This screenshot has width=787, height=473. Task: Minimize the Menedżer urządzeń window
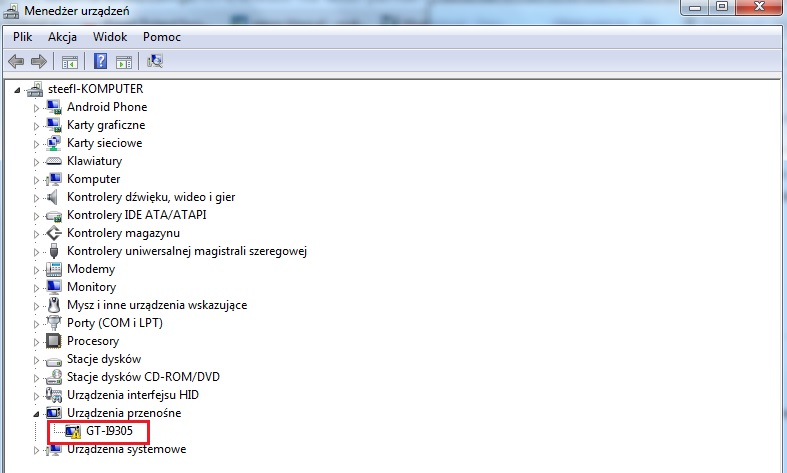pyautogui.click(x=695, y=7)
